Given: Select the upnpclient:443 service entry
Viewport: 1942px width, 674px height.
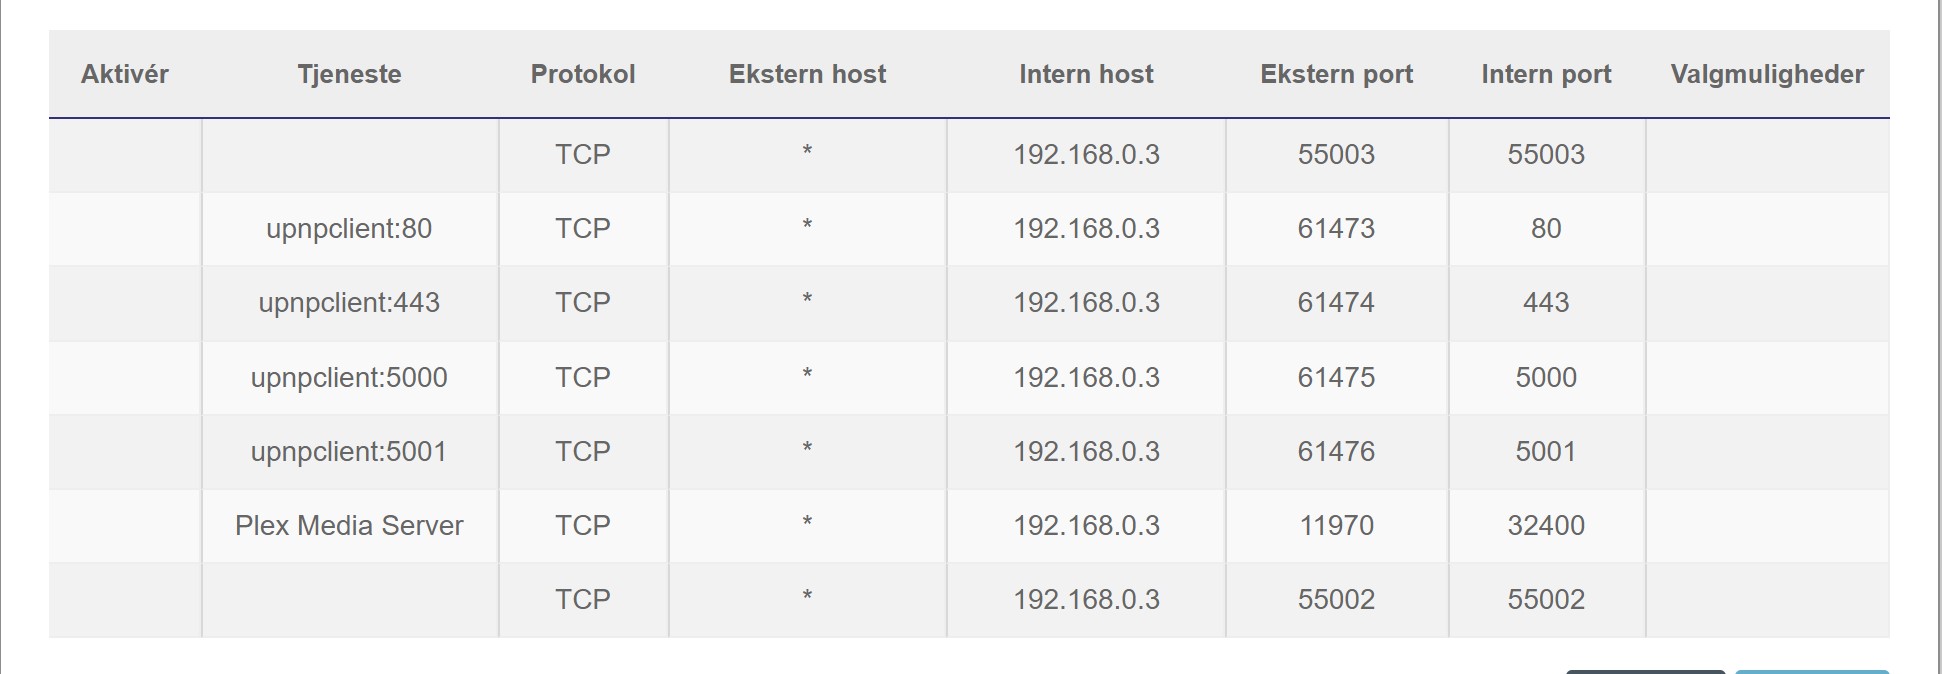Looking at the screenshot, I should (x=349, y=303).
